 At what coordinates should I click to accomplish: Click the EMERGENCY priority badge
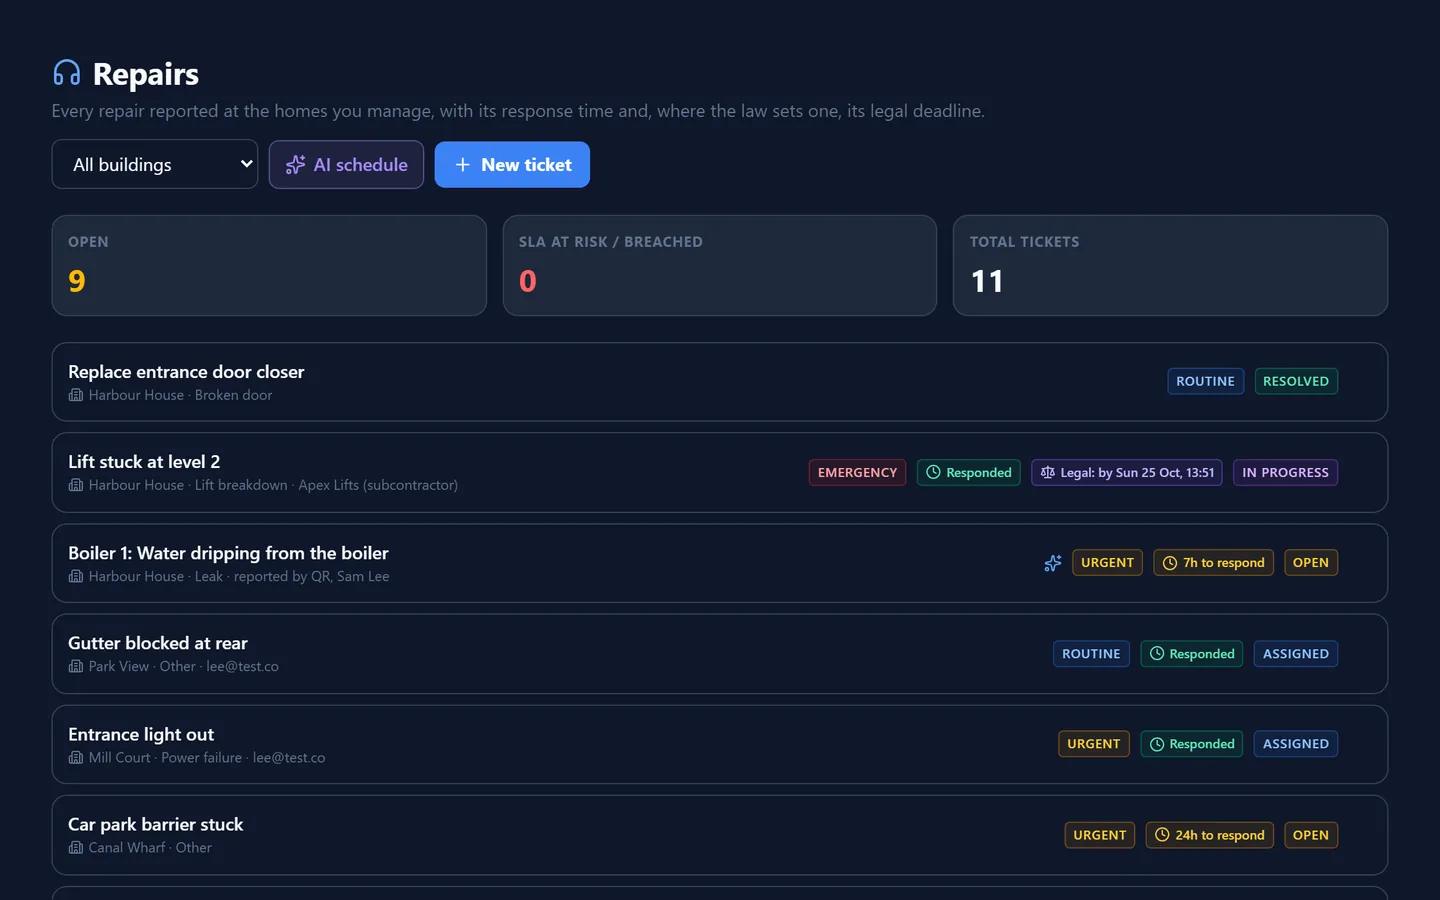tap(857, 473)
